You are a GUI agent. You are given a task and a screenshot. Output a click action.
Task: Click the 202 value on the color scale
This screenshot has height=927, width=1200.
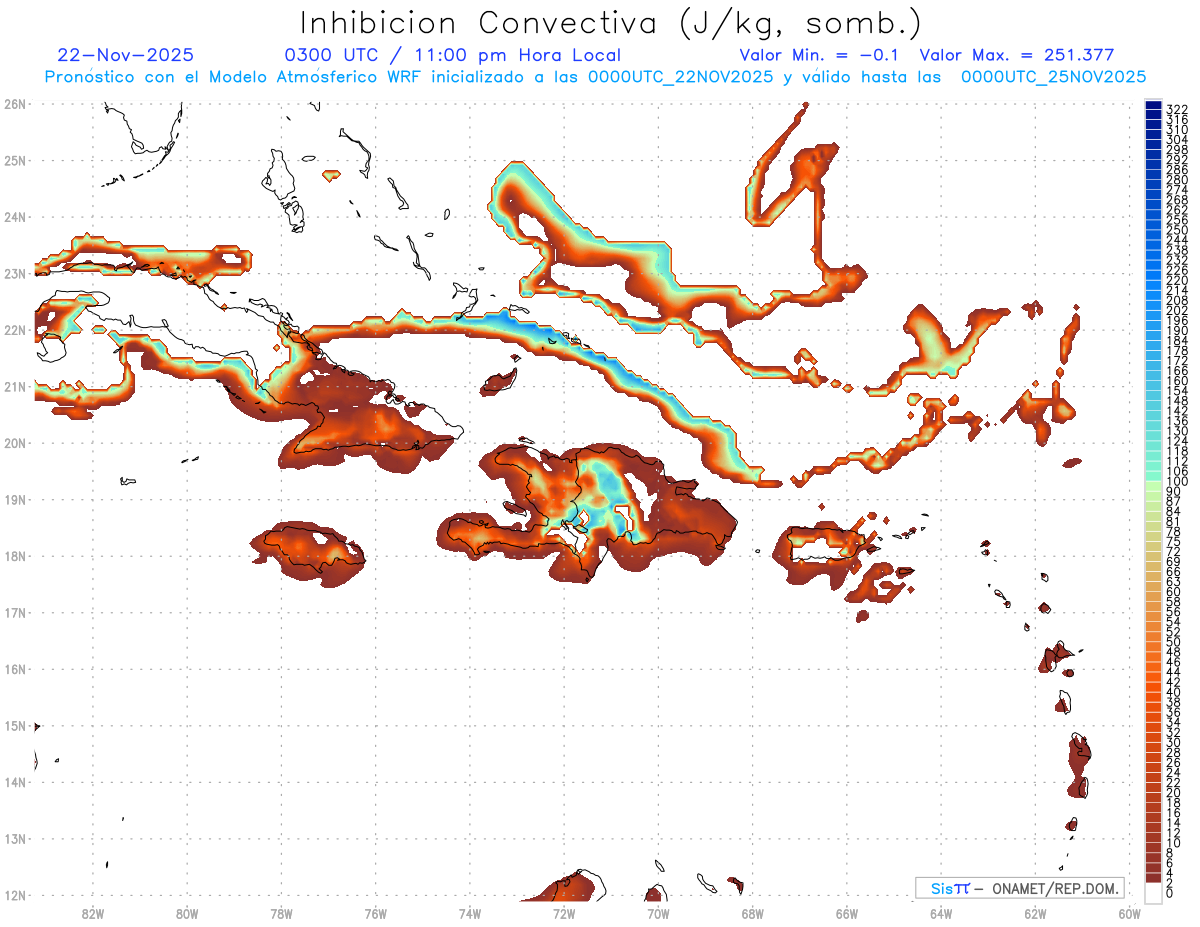(1177, 310)
